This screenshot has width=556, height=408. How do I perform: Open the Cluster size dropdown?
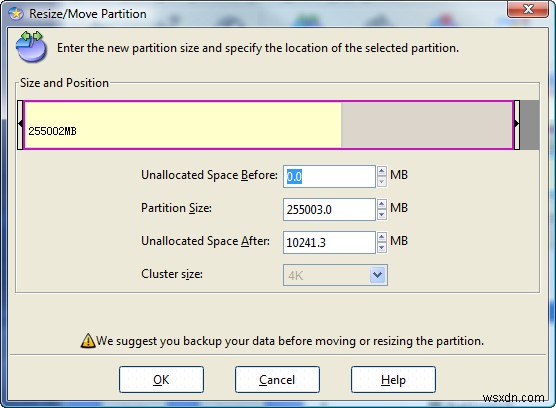(x=377, y=275)
